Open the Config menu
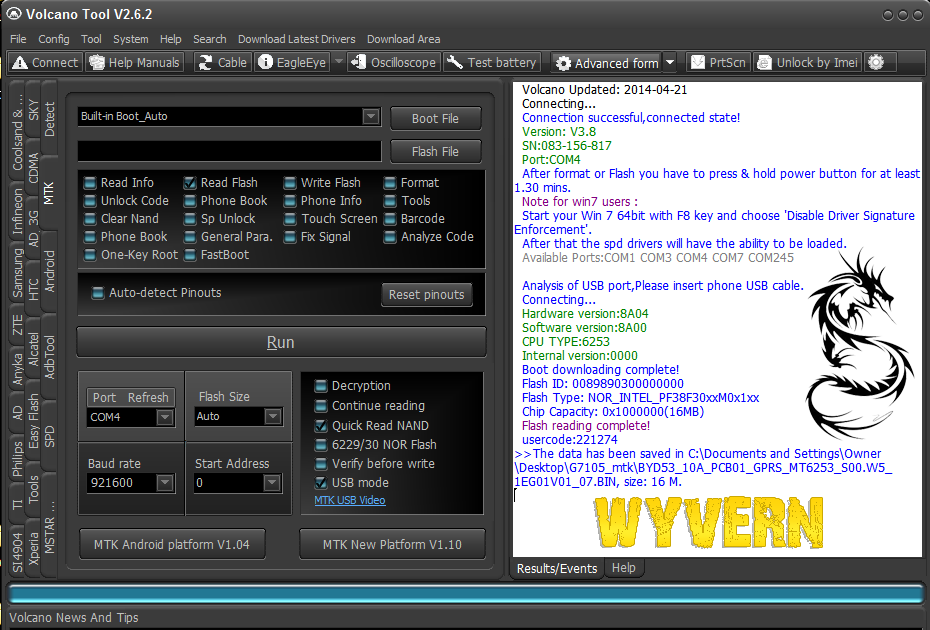930x630 pixels. pos(54,39)
